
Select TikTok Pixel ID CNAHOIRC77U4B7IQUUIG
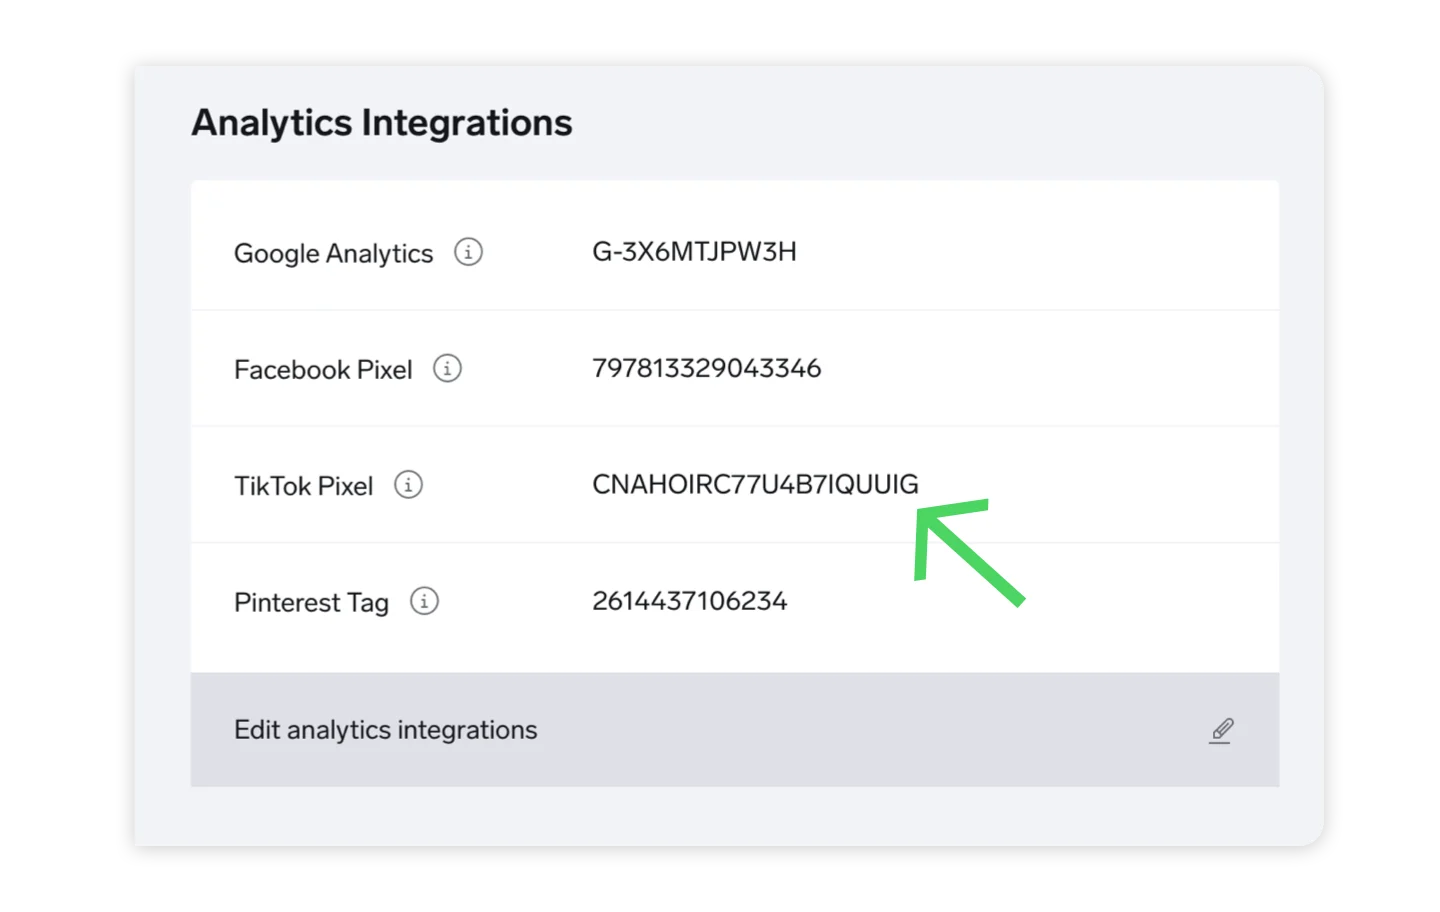755,484
